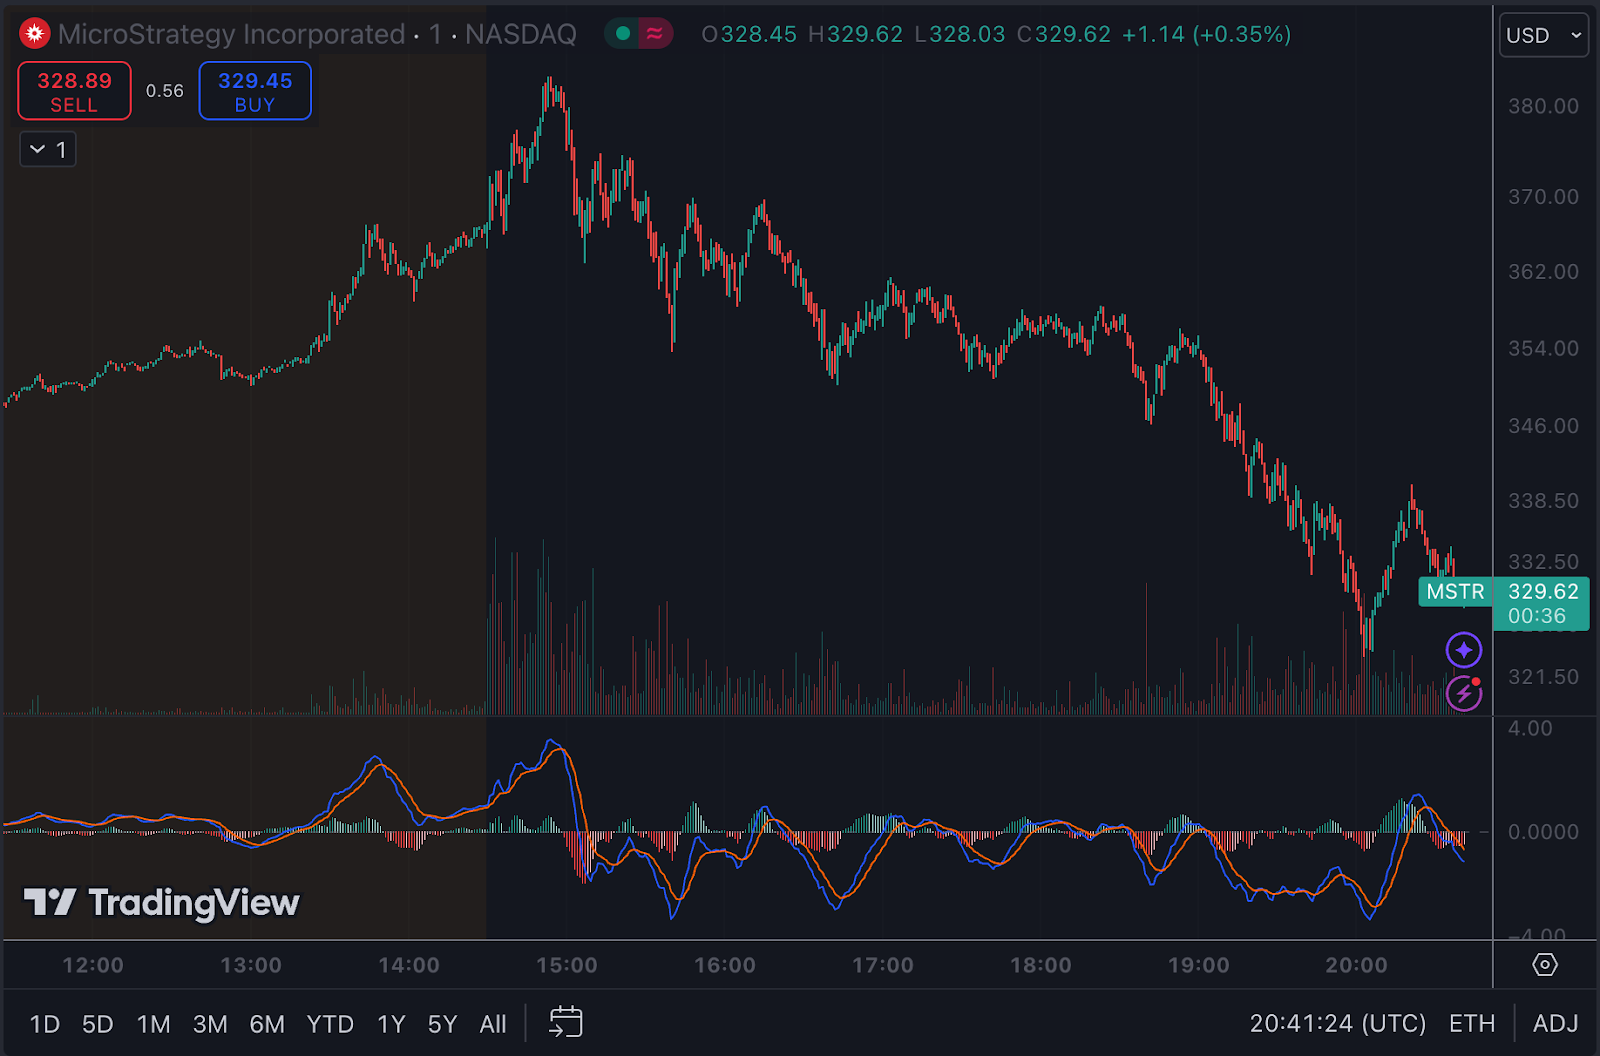Viewport: 1600px width, 1056px height.
Task: Open the lightning bolt alerts icon
Action: tap(1464, 693)
